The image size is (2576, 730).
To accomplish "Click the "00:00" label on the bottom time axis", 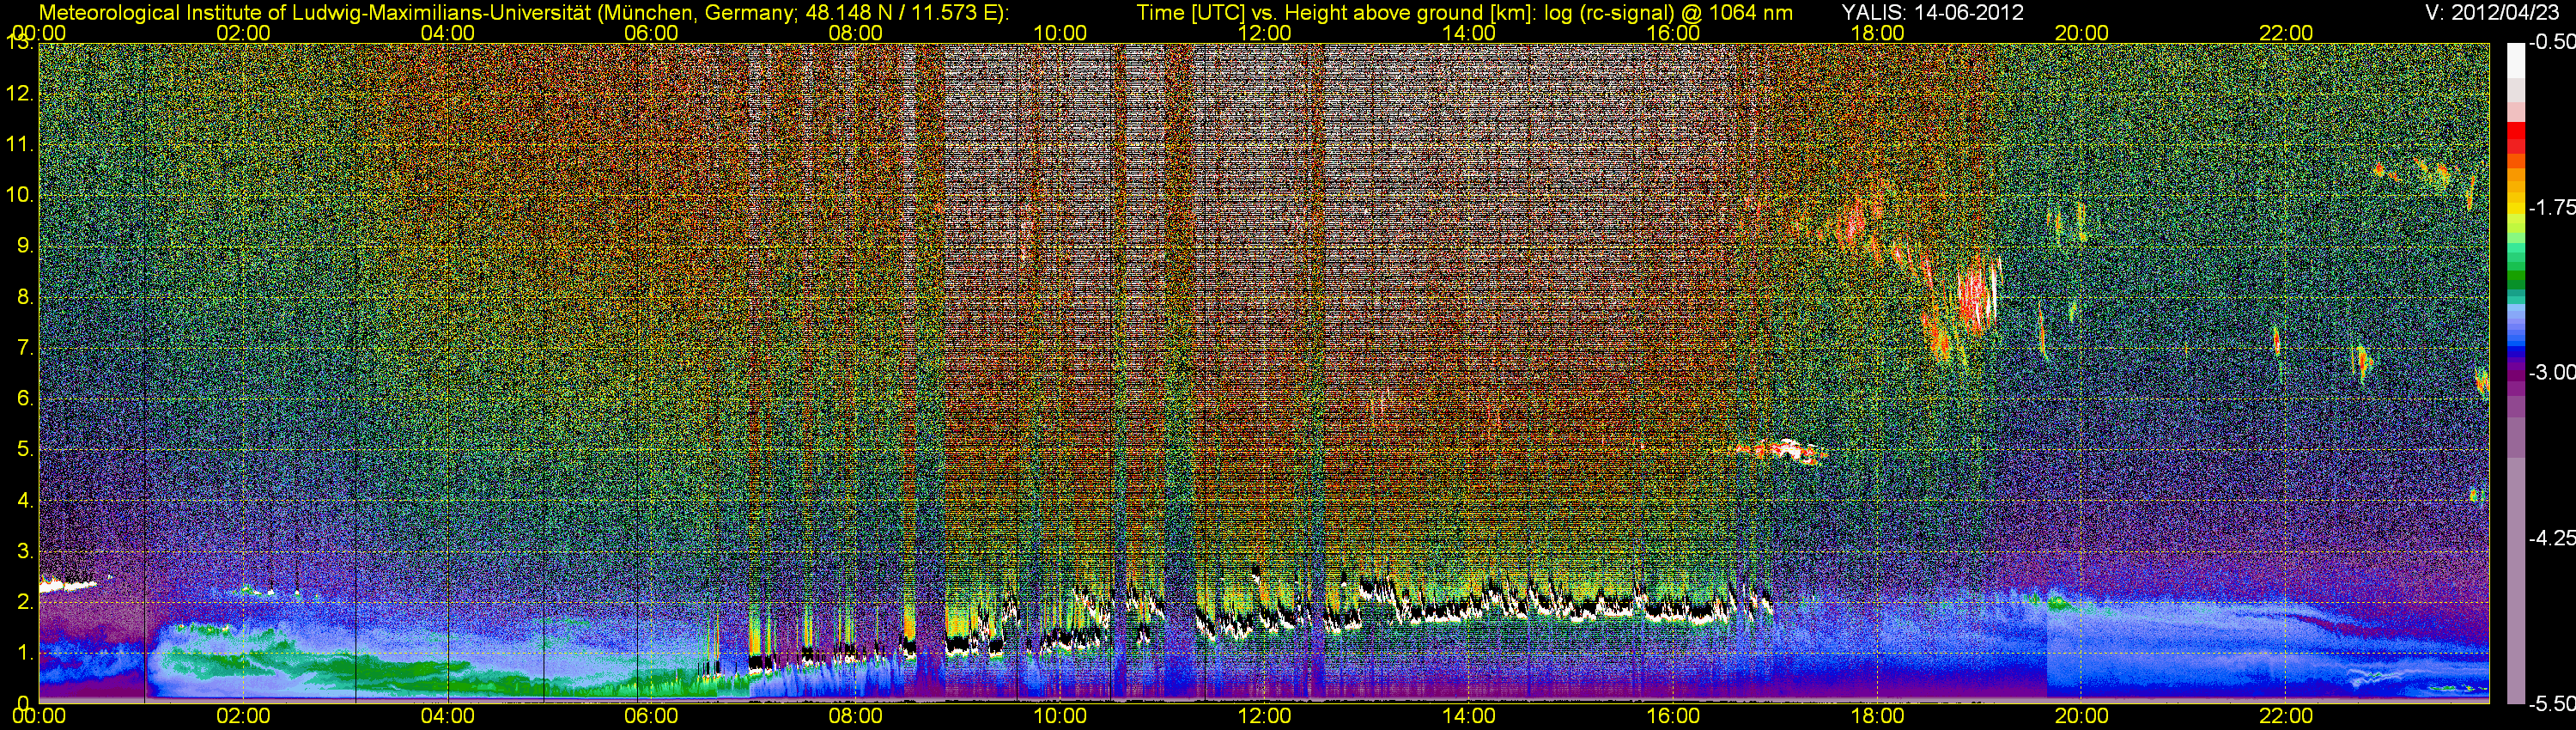I will tap(39, 716).
